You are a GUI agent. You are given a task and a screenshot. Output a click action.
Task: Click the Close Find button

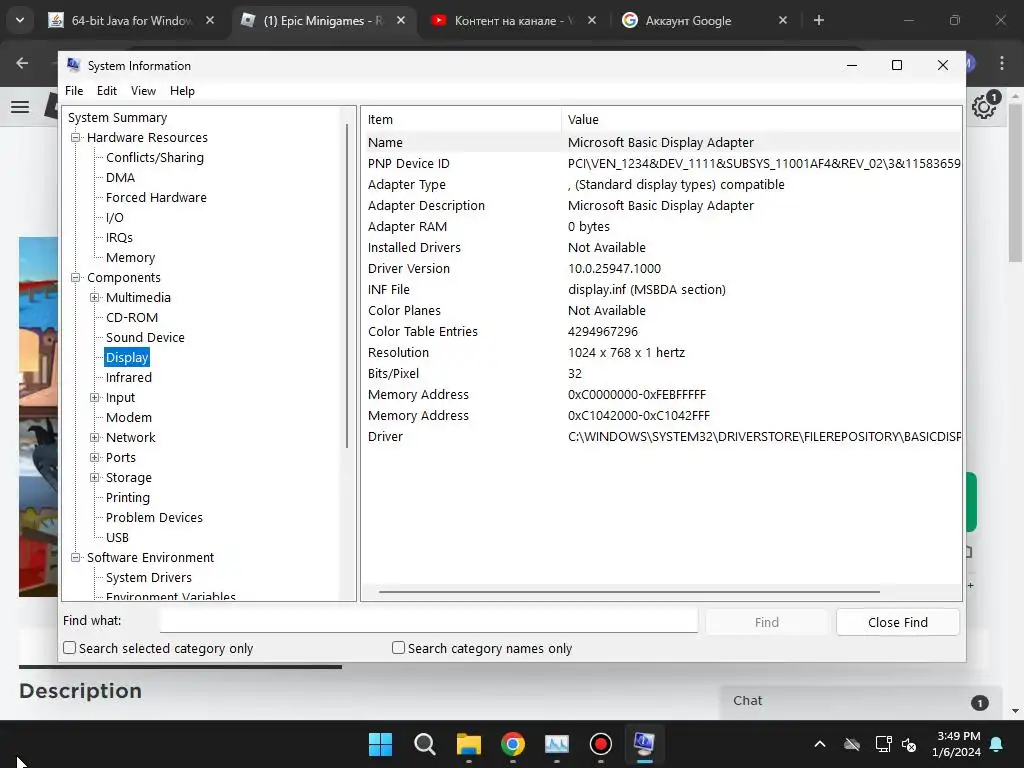897,622
